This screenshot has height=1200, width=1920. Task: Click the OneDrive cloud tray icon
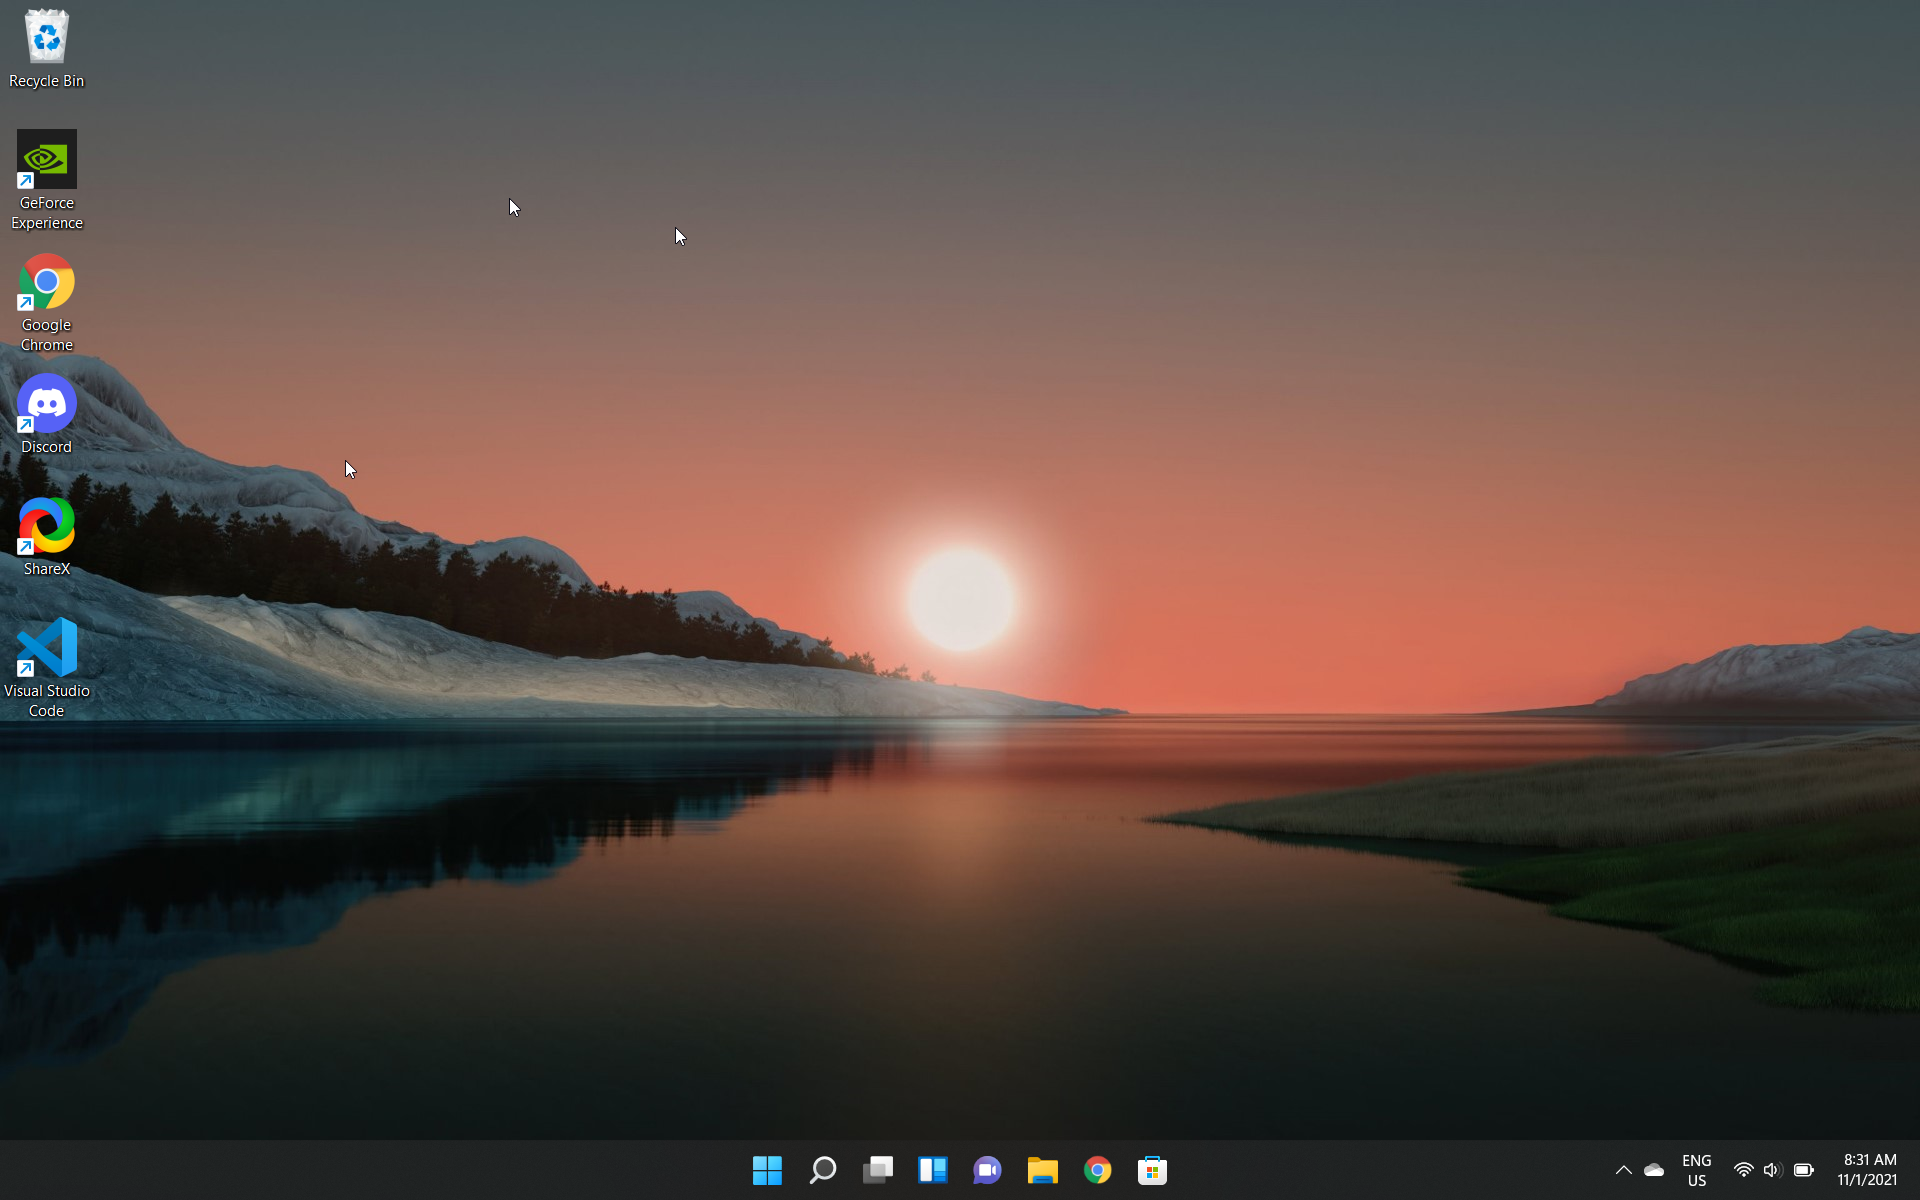pos(1654,1170)
